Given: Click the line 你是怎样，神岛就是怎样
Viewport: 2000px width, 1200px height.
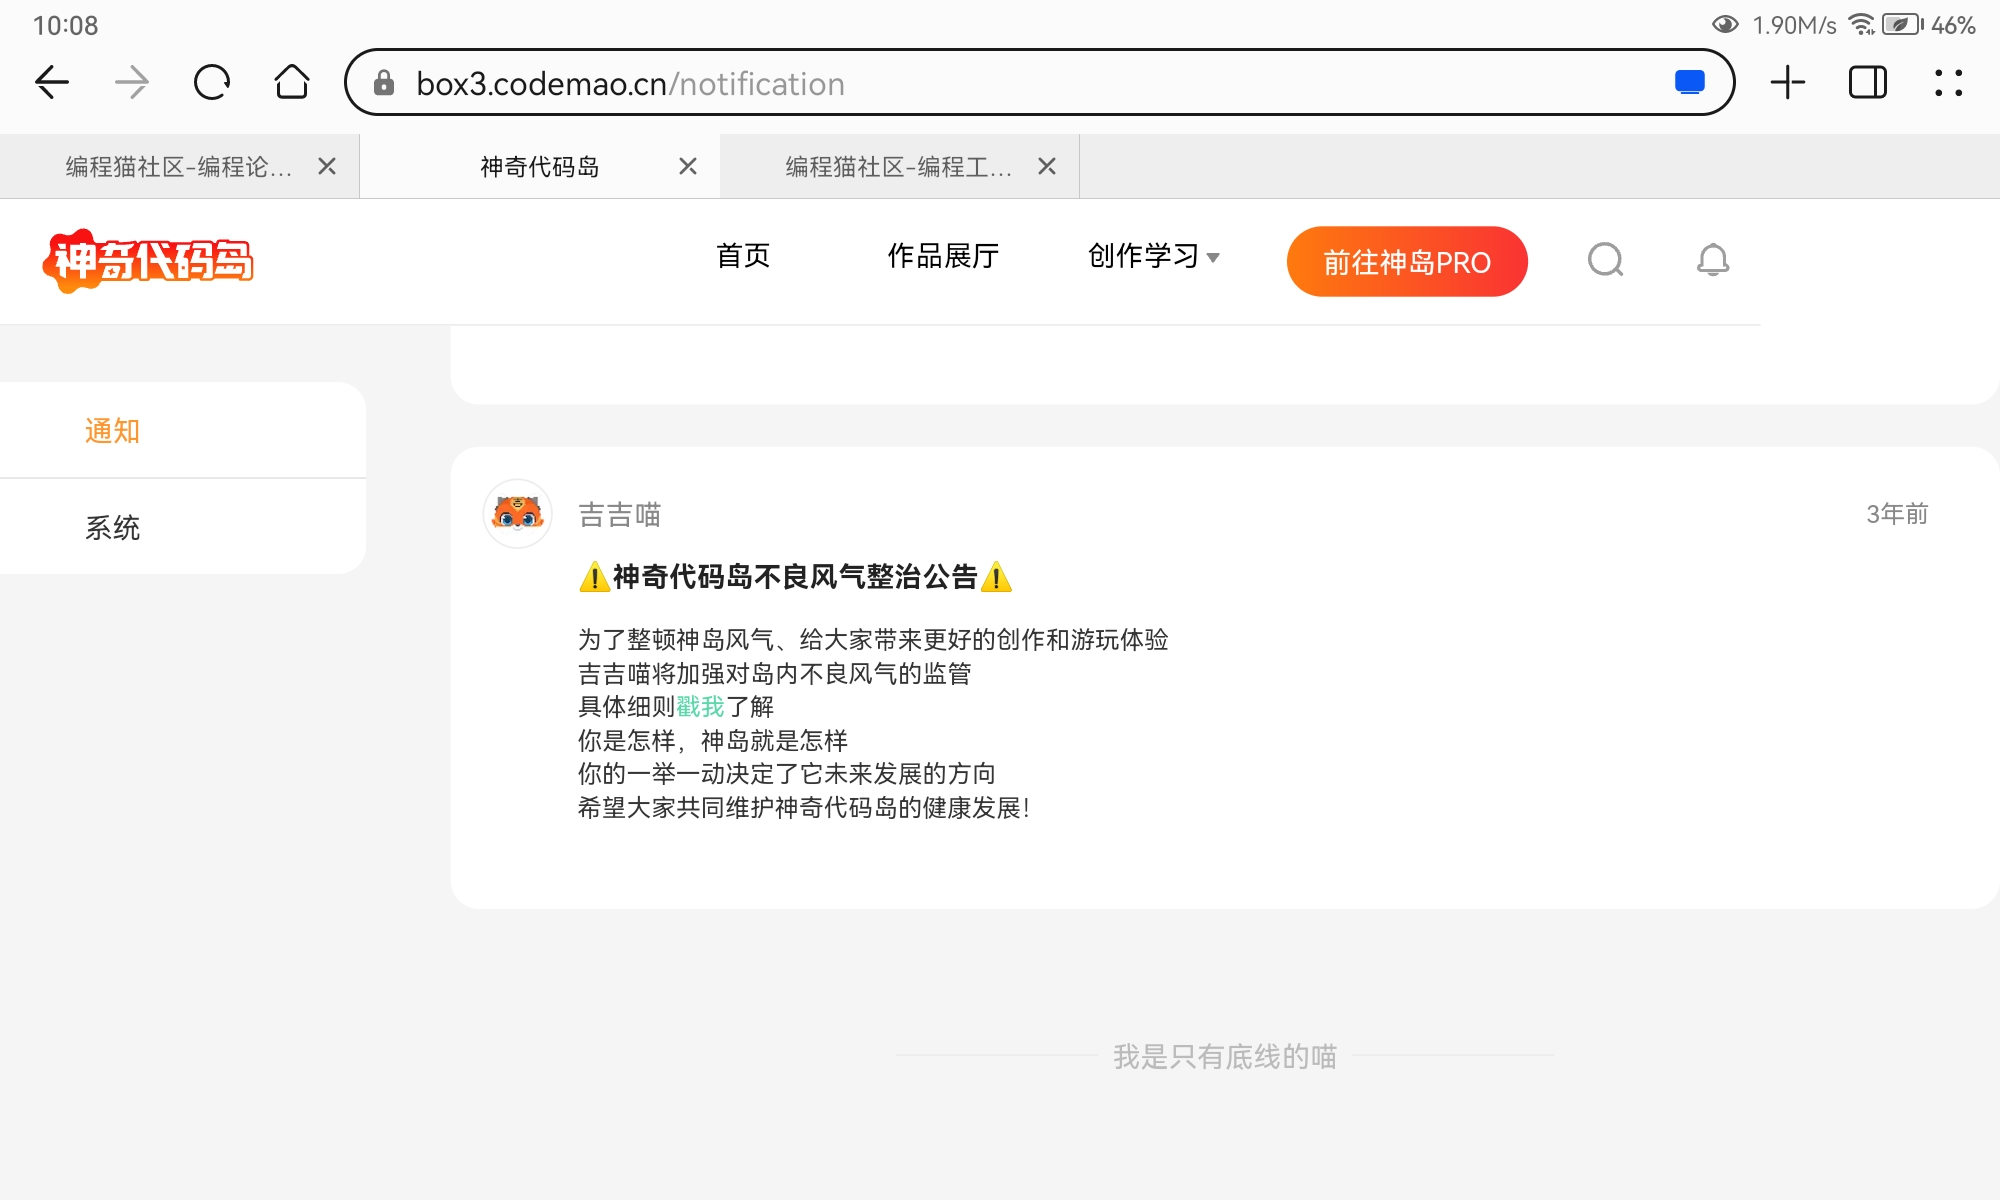Looking at the screenshot, I should pos(713,741).
